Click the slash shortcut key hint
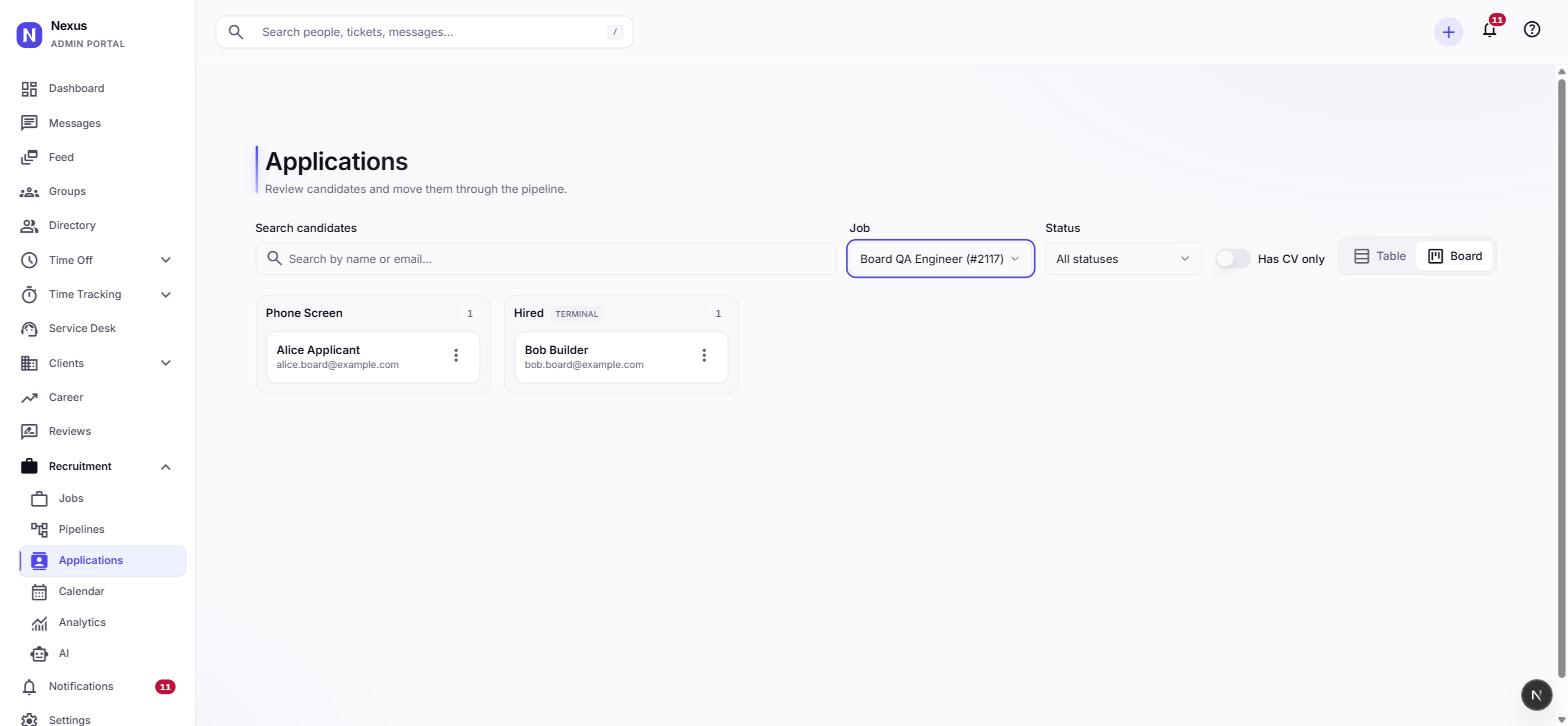Viewport: 1568px width, 726px height. point(615,32)
